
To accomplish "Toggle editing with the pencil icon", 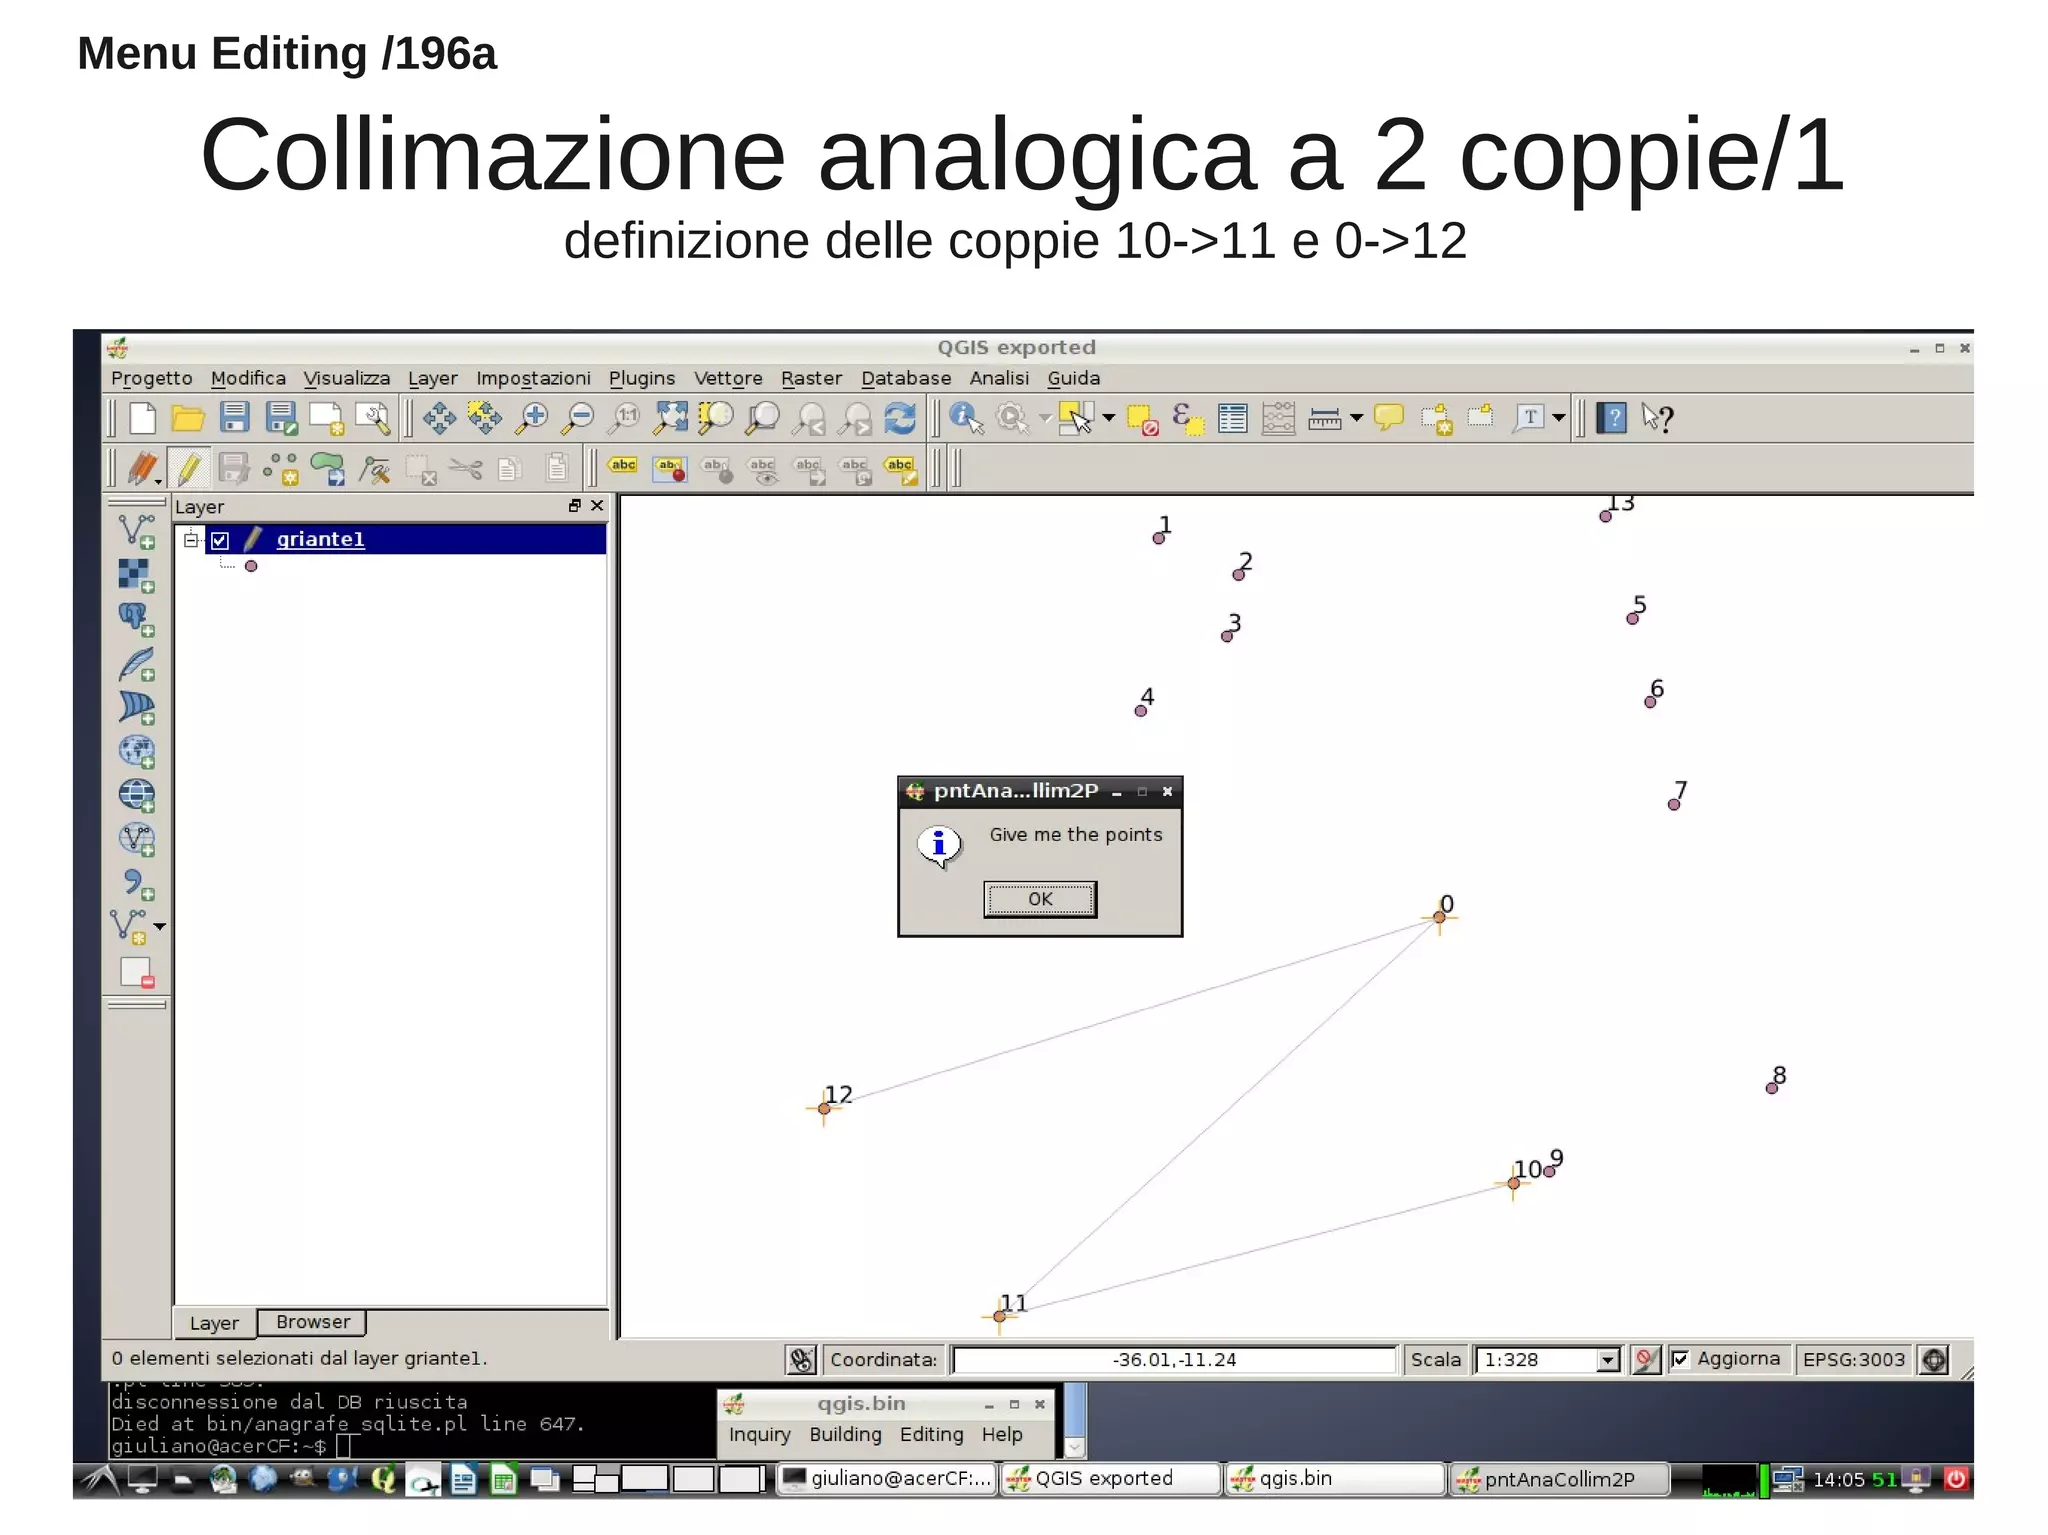I will pyautogui.click(x=188, y=468).
